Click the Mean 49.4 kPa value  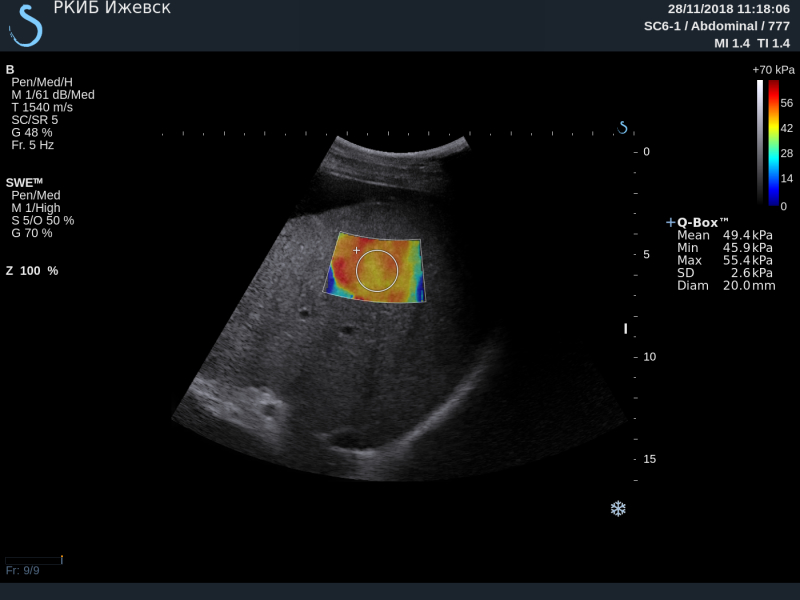tap(747, 235)
